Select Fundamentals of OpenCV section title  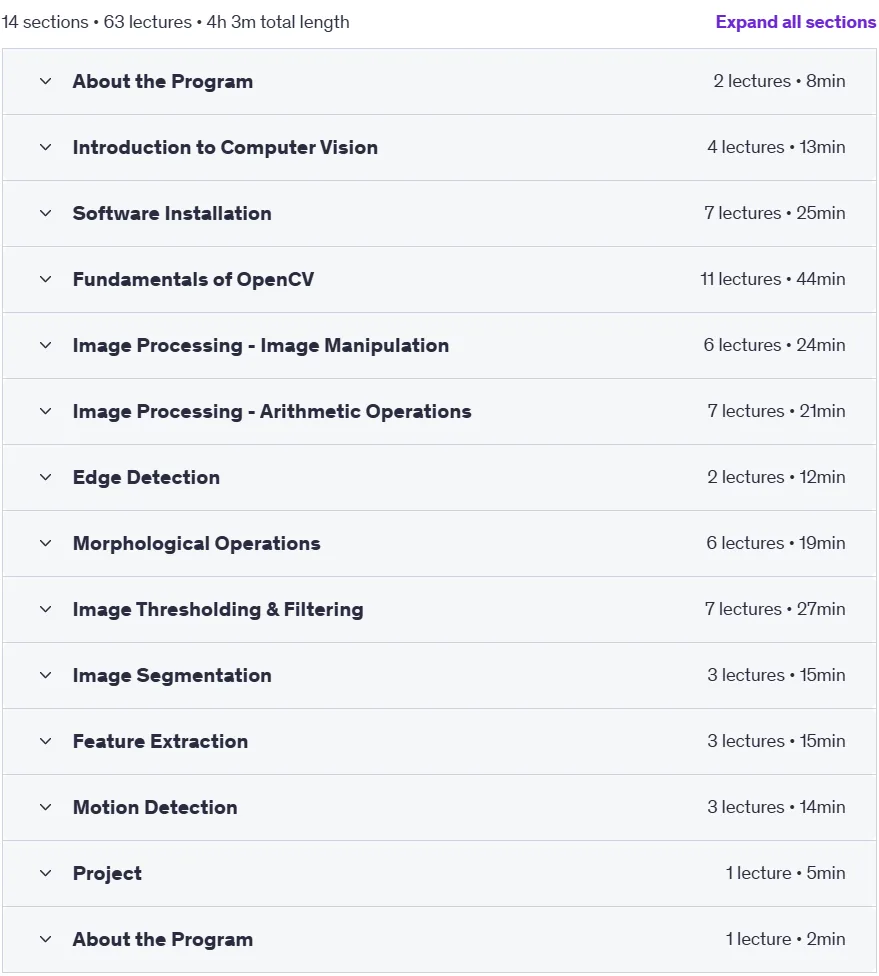[193, 279]
